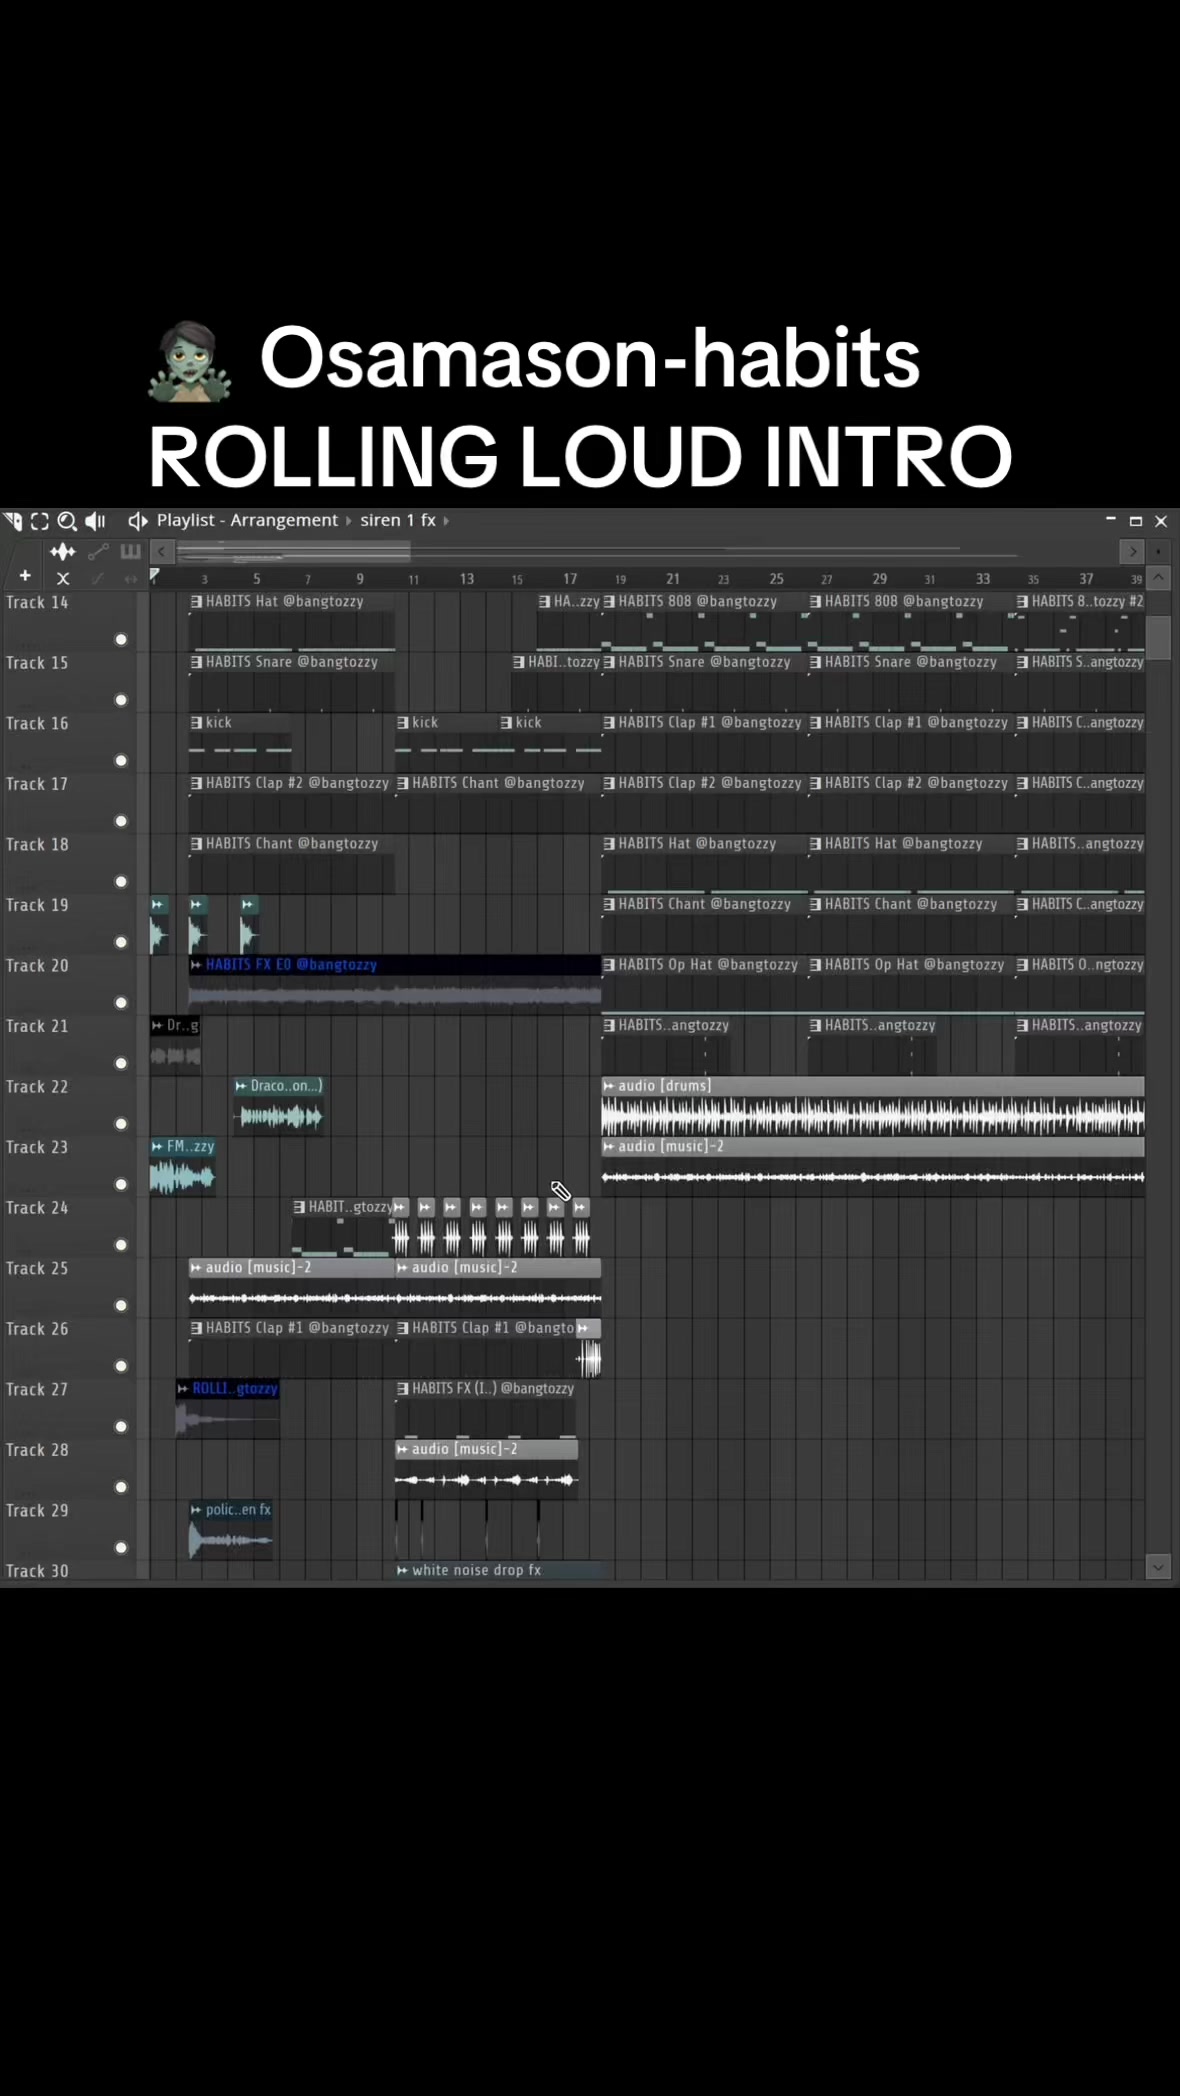Toggle mute dot on Track 20
Screen dimensions: 1180x2096
click(x=121, y=1003)
